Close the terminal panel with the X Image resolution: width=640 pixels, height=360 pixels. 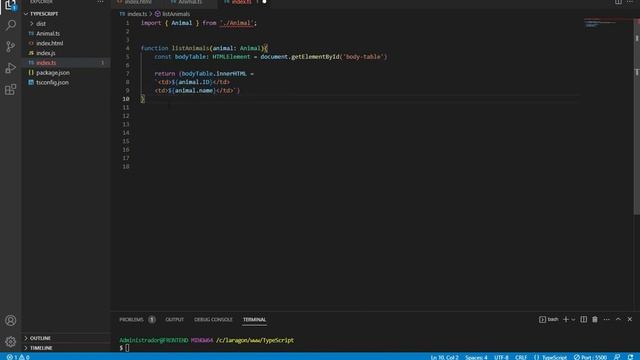click(630, 320)
